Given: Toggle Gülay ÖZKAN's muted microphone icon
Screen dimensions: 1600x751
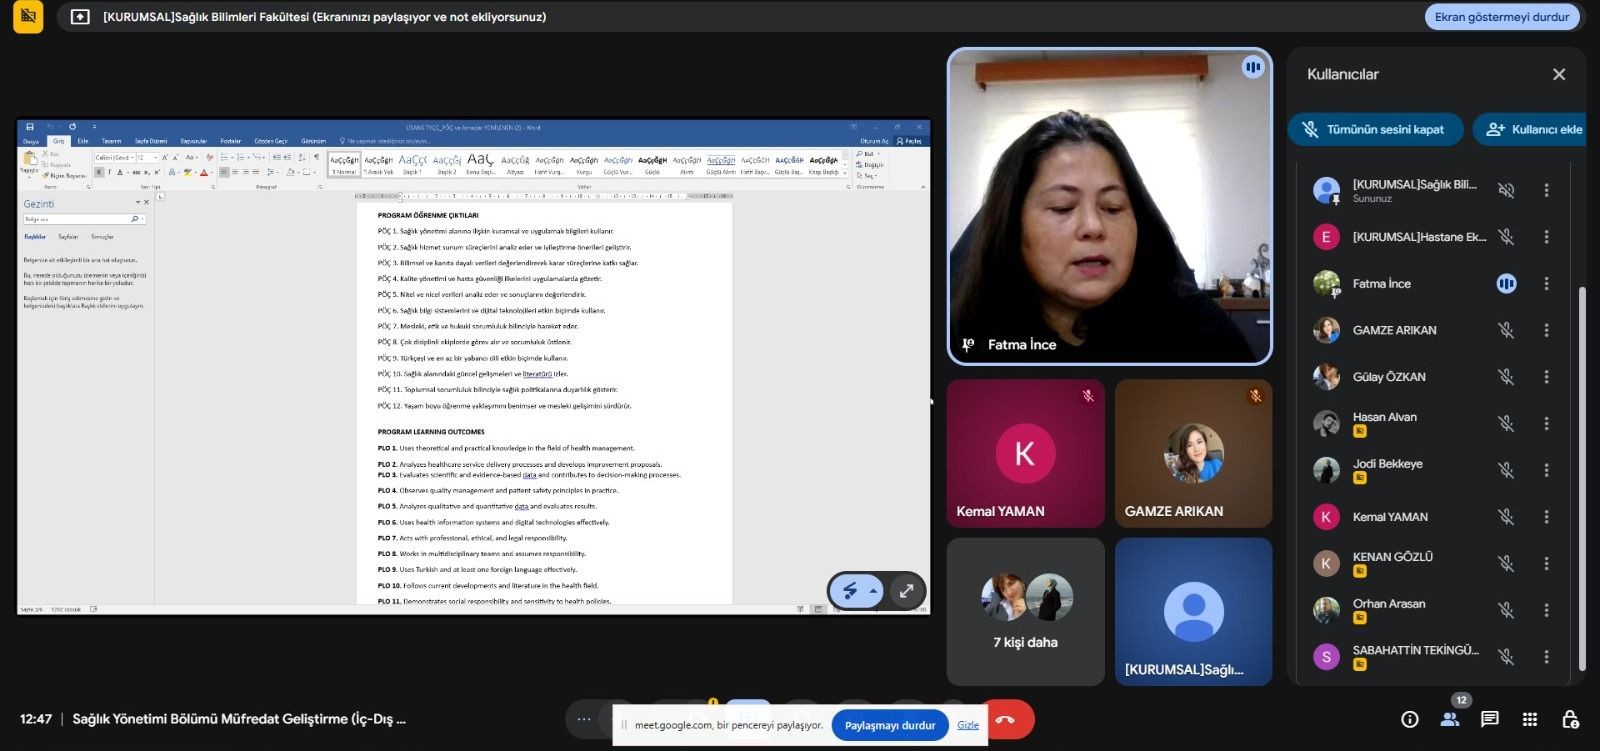Looking at the screenshot, I should pos(1505,377).
